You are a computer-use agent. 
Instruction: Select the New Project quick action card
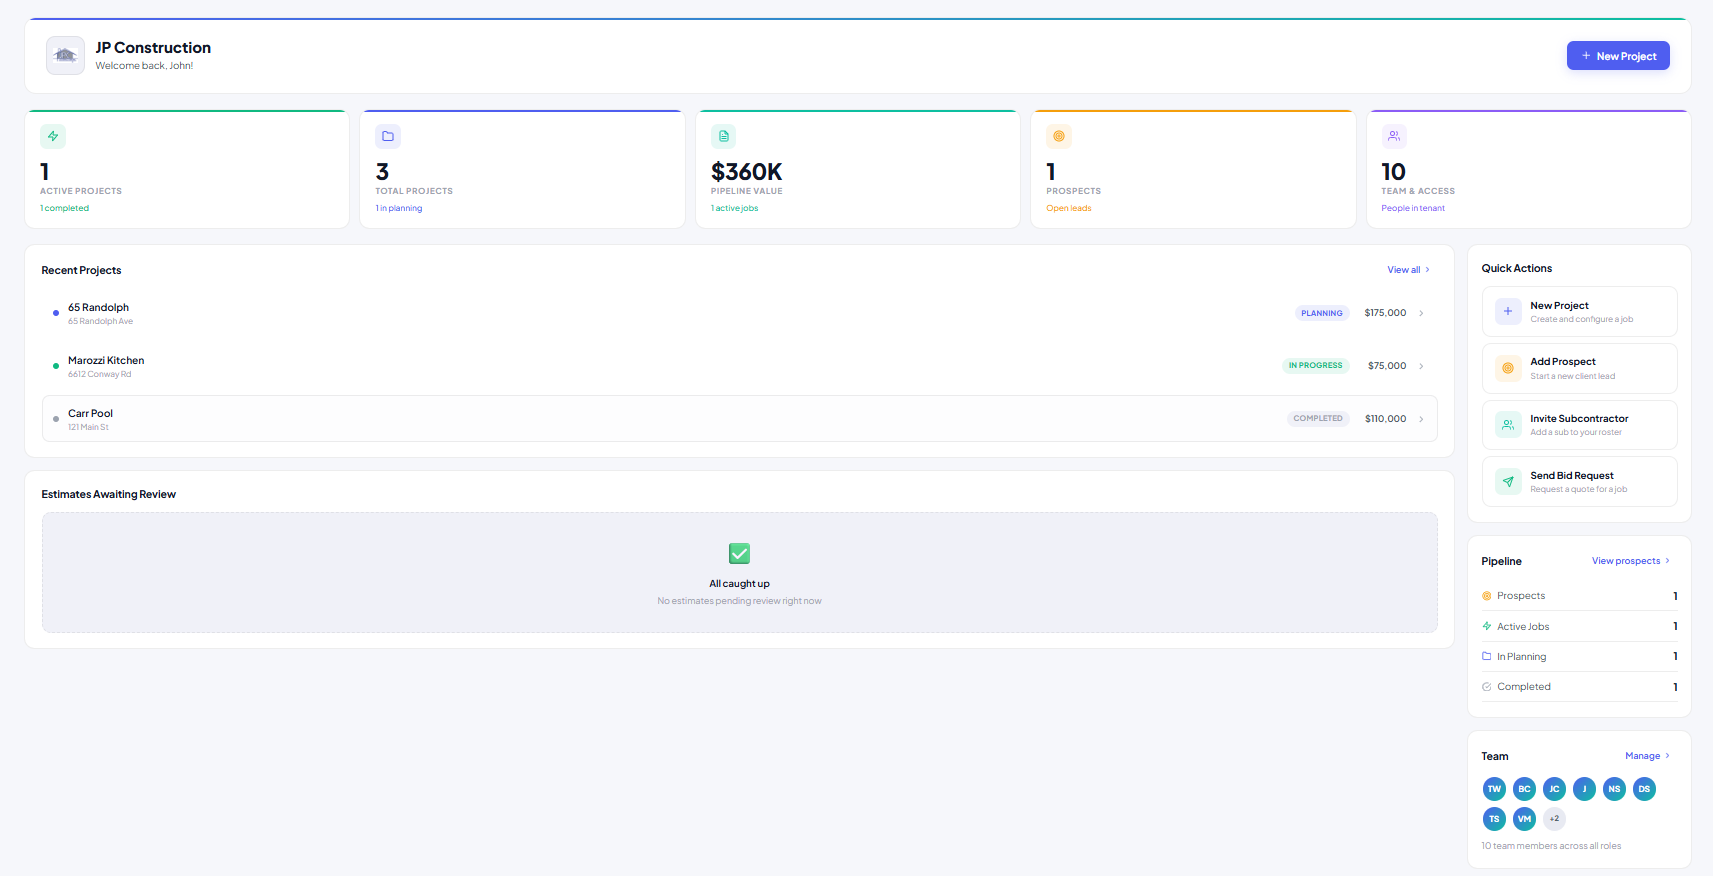[1579, 312]
